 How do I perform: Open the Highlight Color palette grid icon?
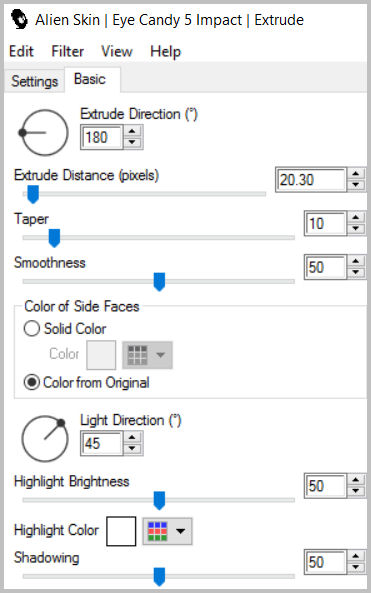[158, 531]
